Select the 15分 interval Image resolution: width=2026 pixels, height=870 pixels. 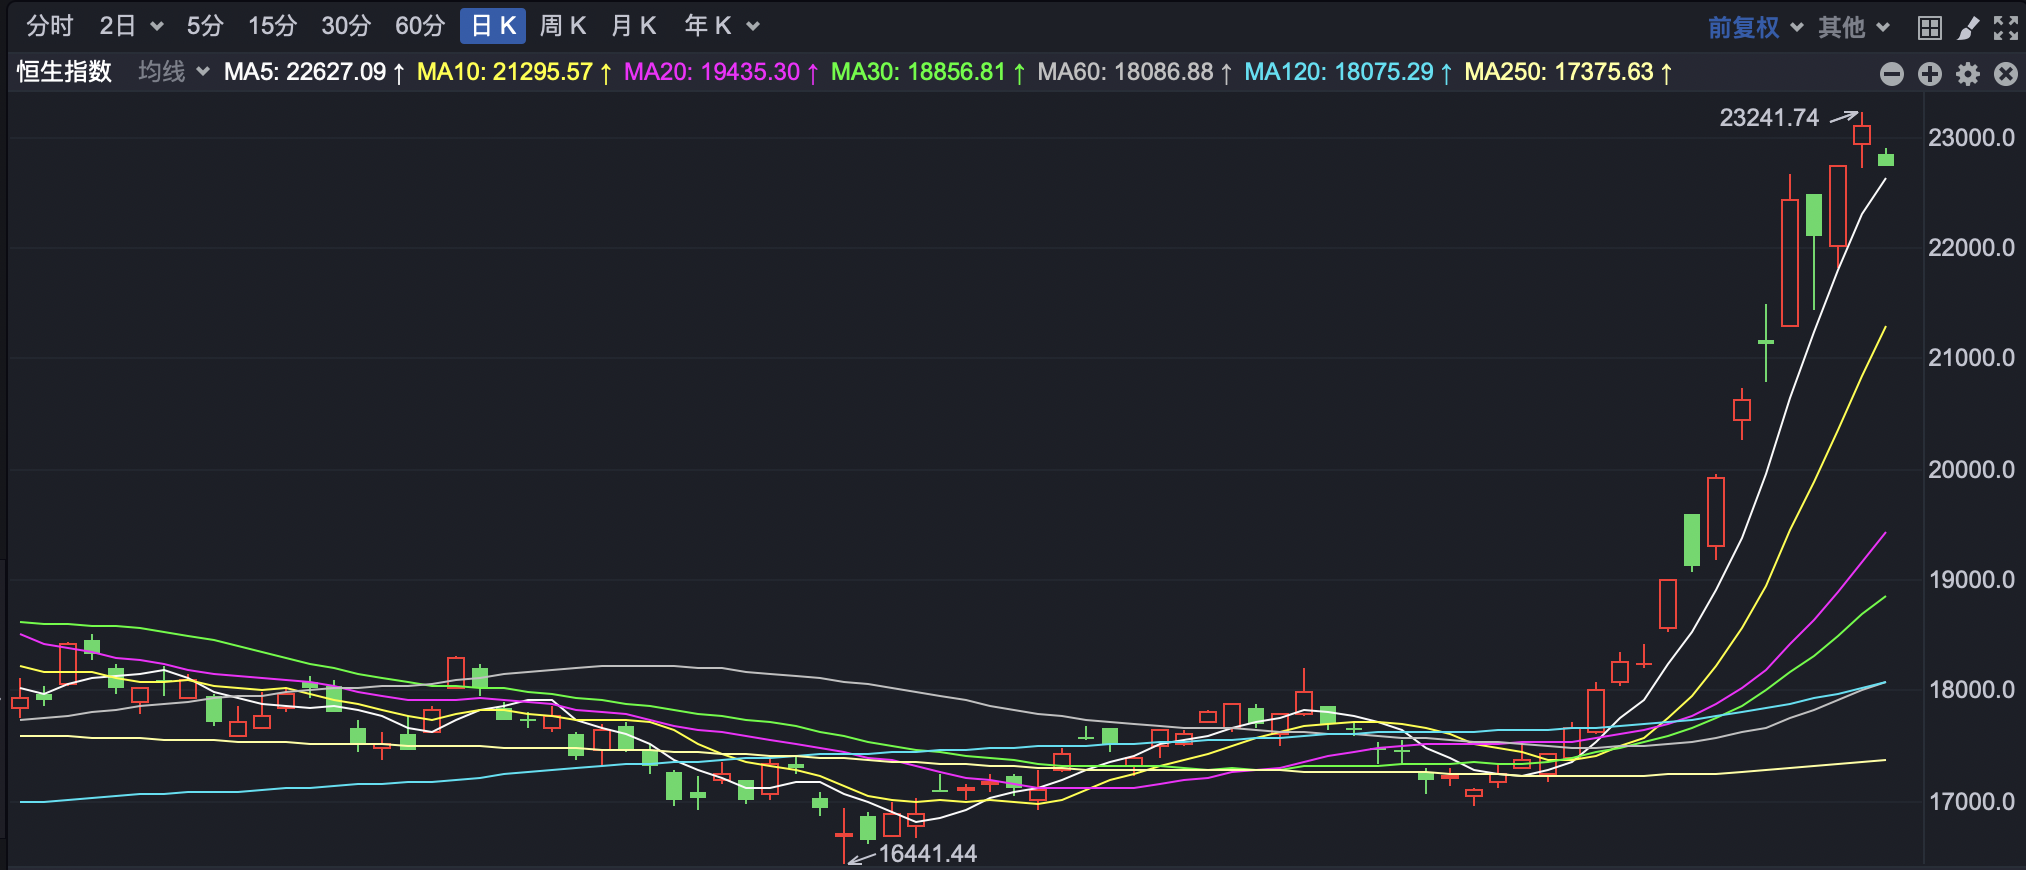(272, 26)
